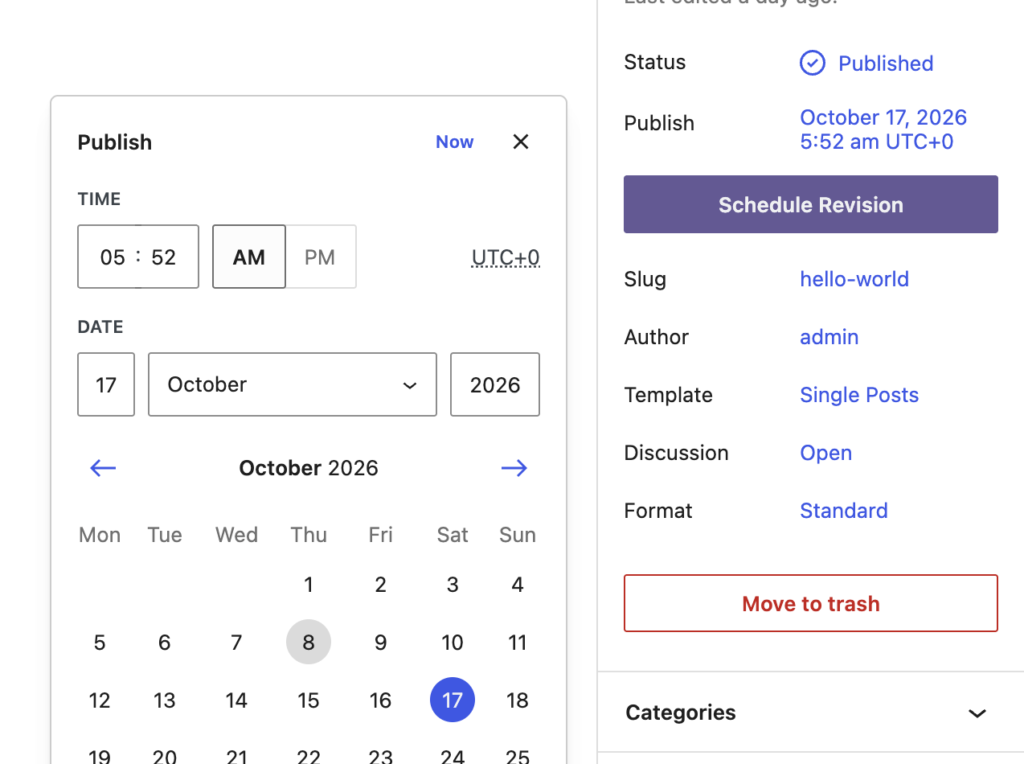The height and width of the screenshot is (764, 1024).
Task: Change post Format Standard
Action: tap(844, 511)
